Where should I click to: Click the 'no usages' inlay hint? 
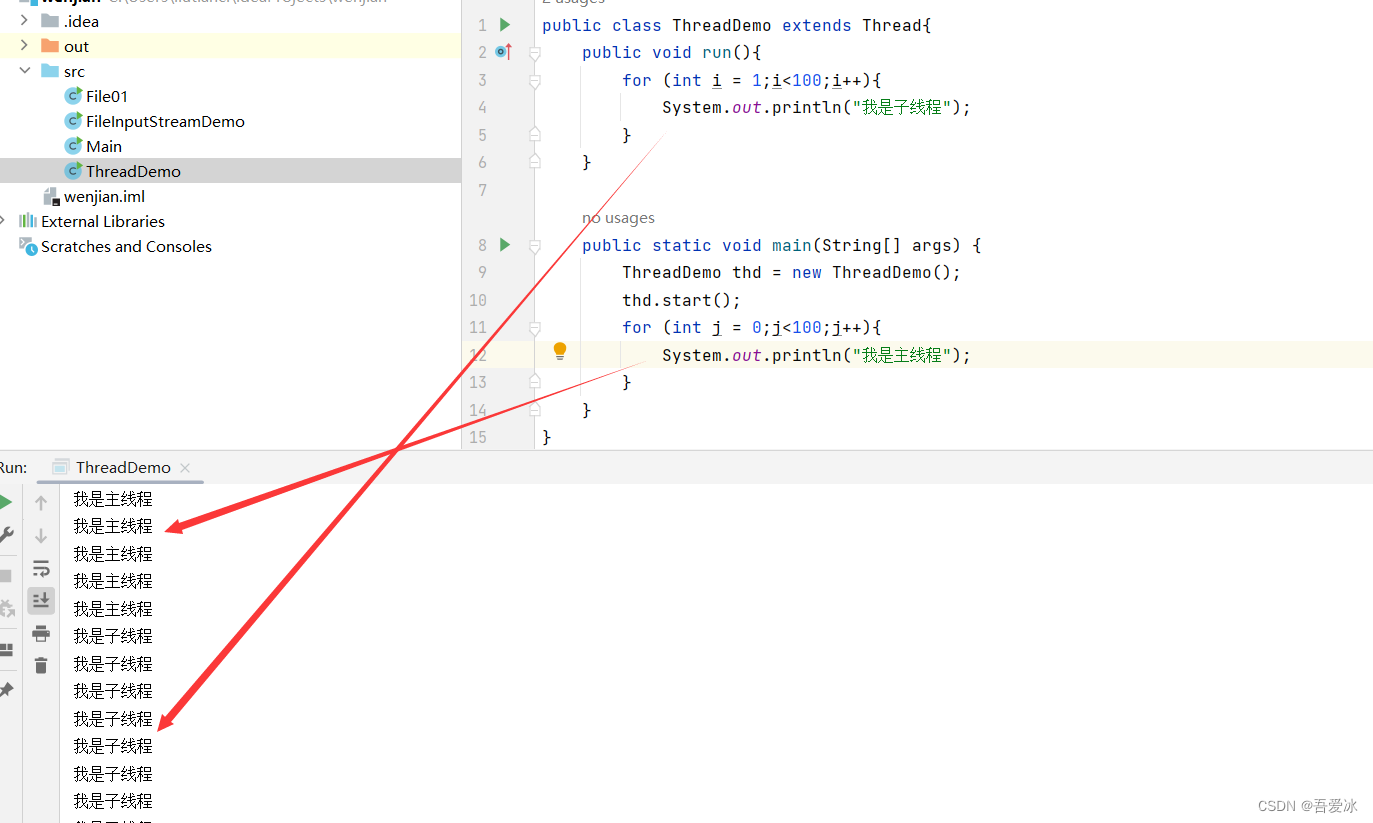(618, 218)
